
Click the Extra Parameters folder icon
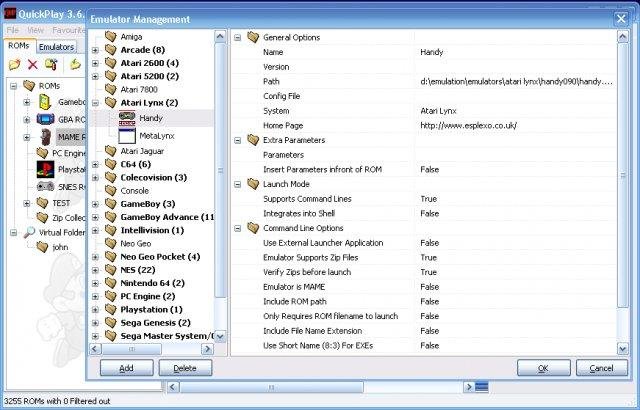click(253, 140)
